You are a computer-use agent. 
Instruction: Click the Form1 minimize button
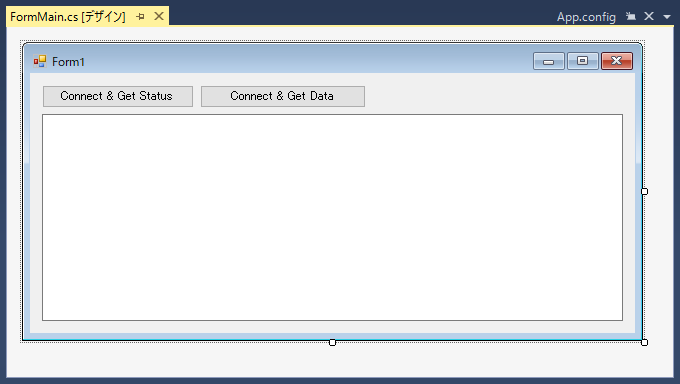tap(549, 61)
